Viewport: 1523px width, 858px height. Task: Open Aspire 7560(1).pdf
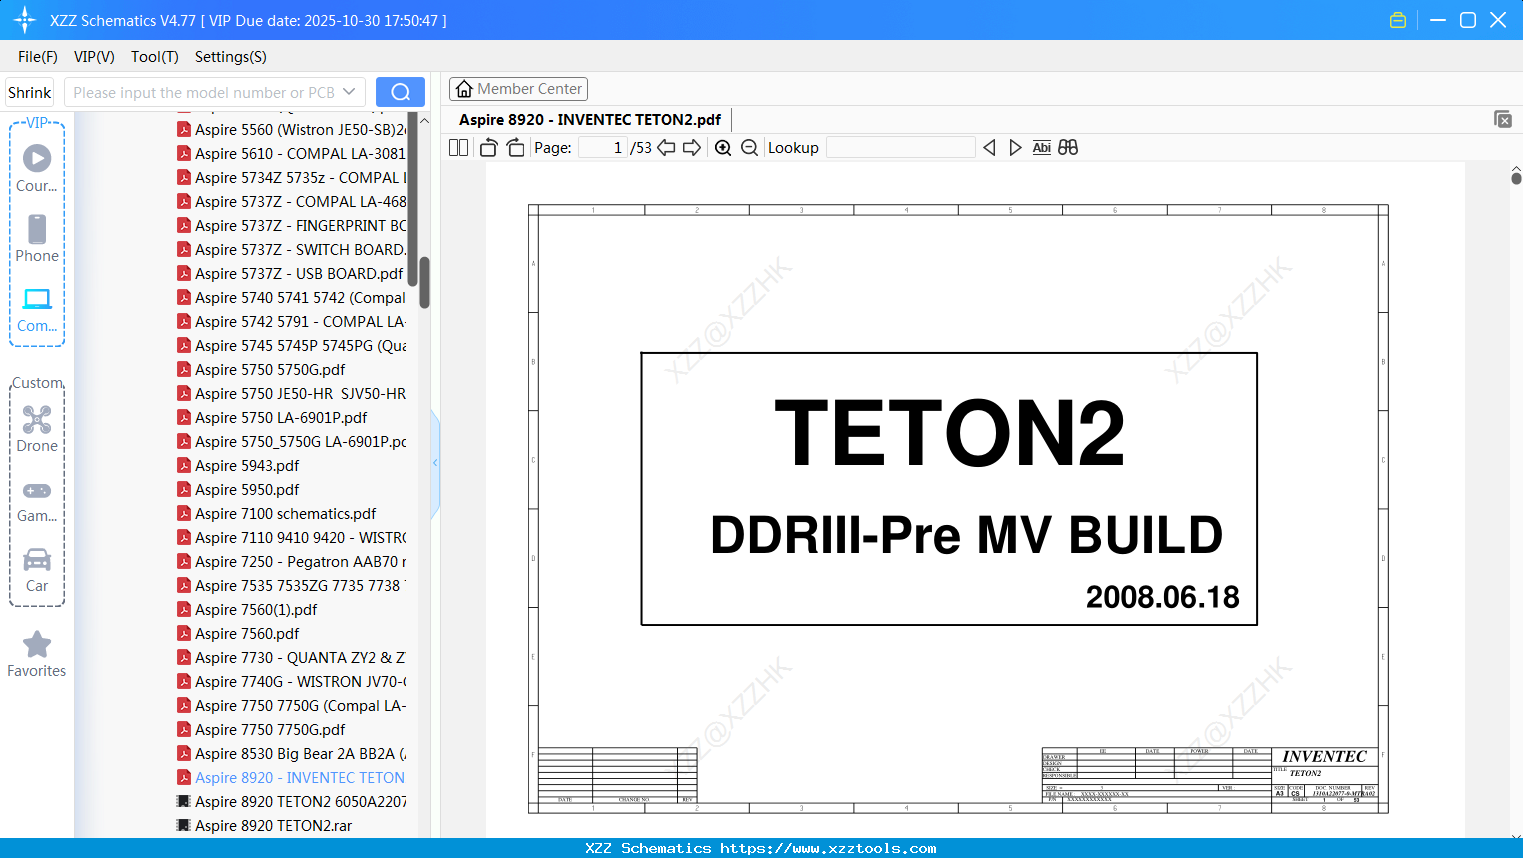tap(247, 610)
